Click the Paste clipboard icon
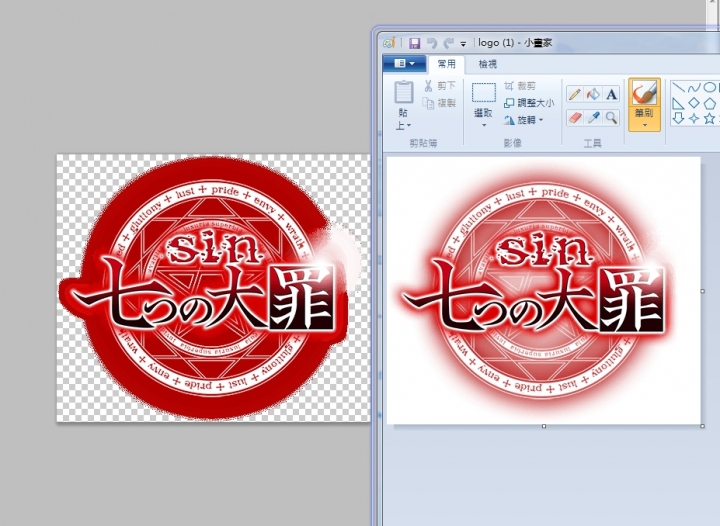Viewport: 720px width, 526px height. [404, 91]
